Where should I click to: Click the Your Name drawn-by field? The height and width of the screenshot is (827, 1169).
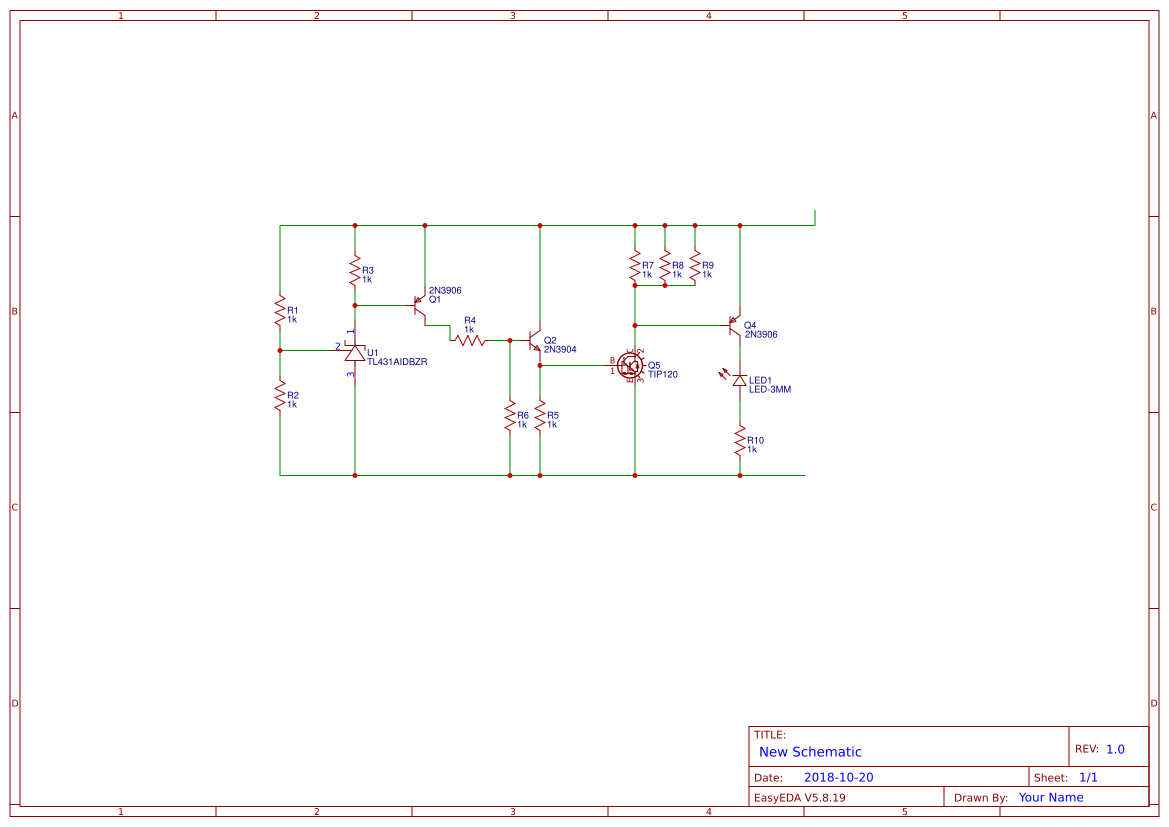(x=1050, y=797)
